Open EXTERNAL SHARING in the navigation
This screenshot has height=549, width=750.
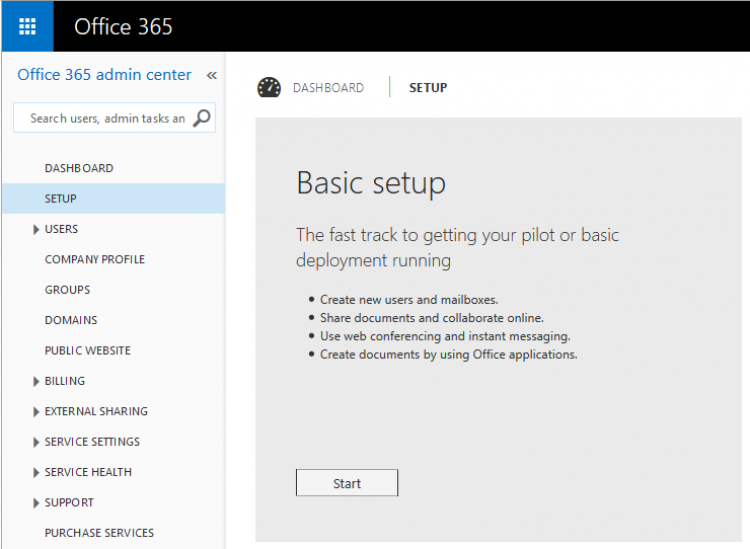[x=96, y=411]
